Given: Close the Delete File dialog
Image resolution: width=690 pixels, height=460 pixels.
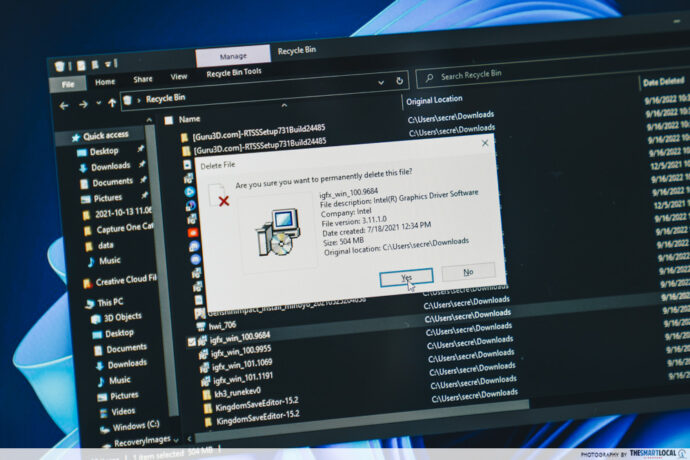Looking at the screenshot, I should click(485, 143).
